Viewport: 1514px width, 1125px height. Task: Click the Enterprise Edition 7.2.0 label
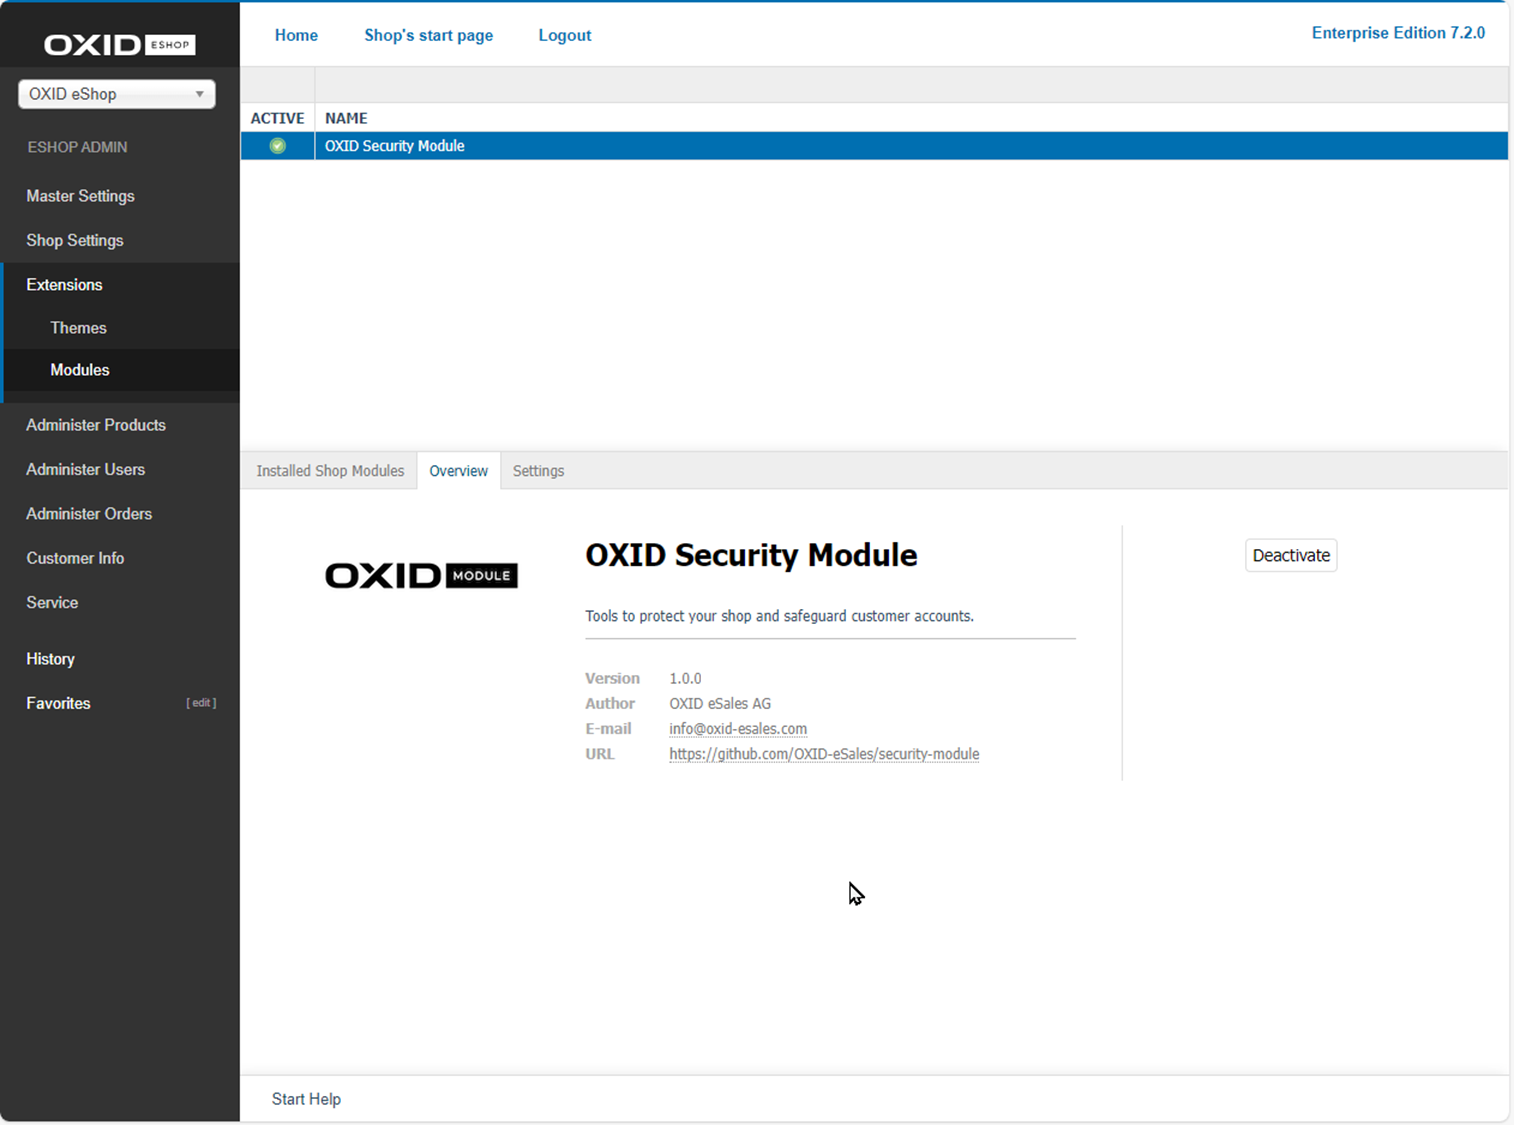pos(1398,33)
